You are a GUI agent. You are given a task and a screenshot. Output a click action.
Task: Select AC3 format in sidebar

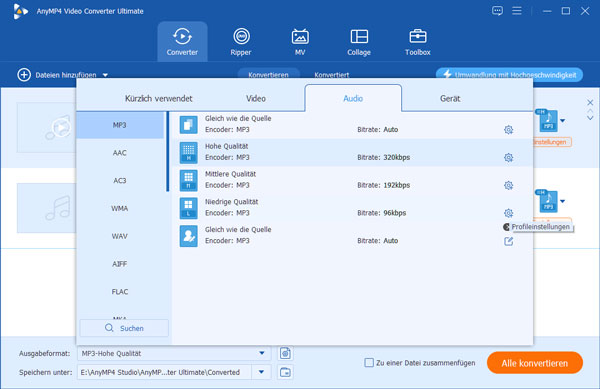[x=120, y=181]
